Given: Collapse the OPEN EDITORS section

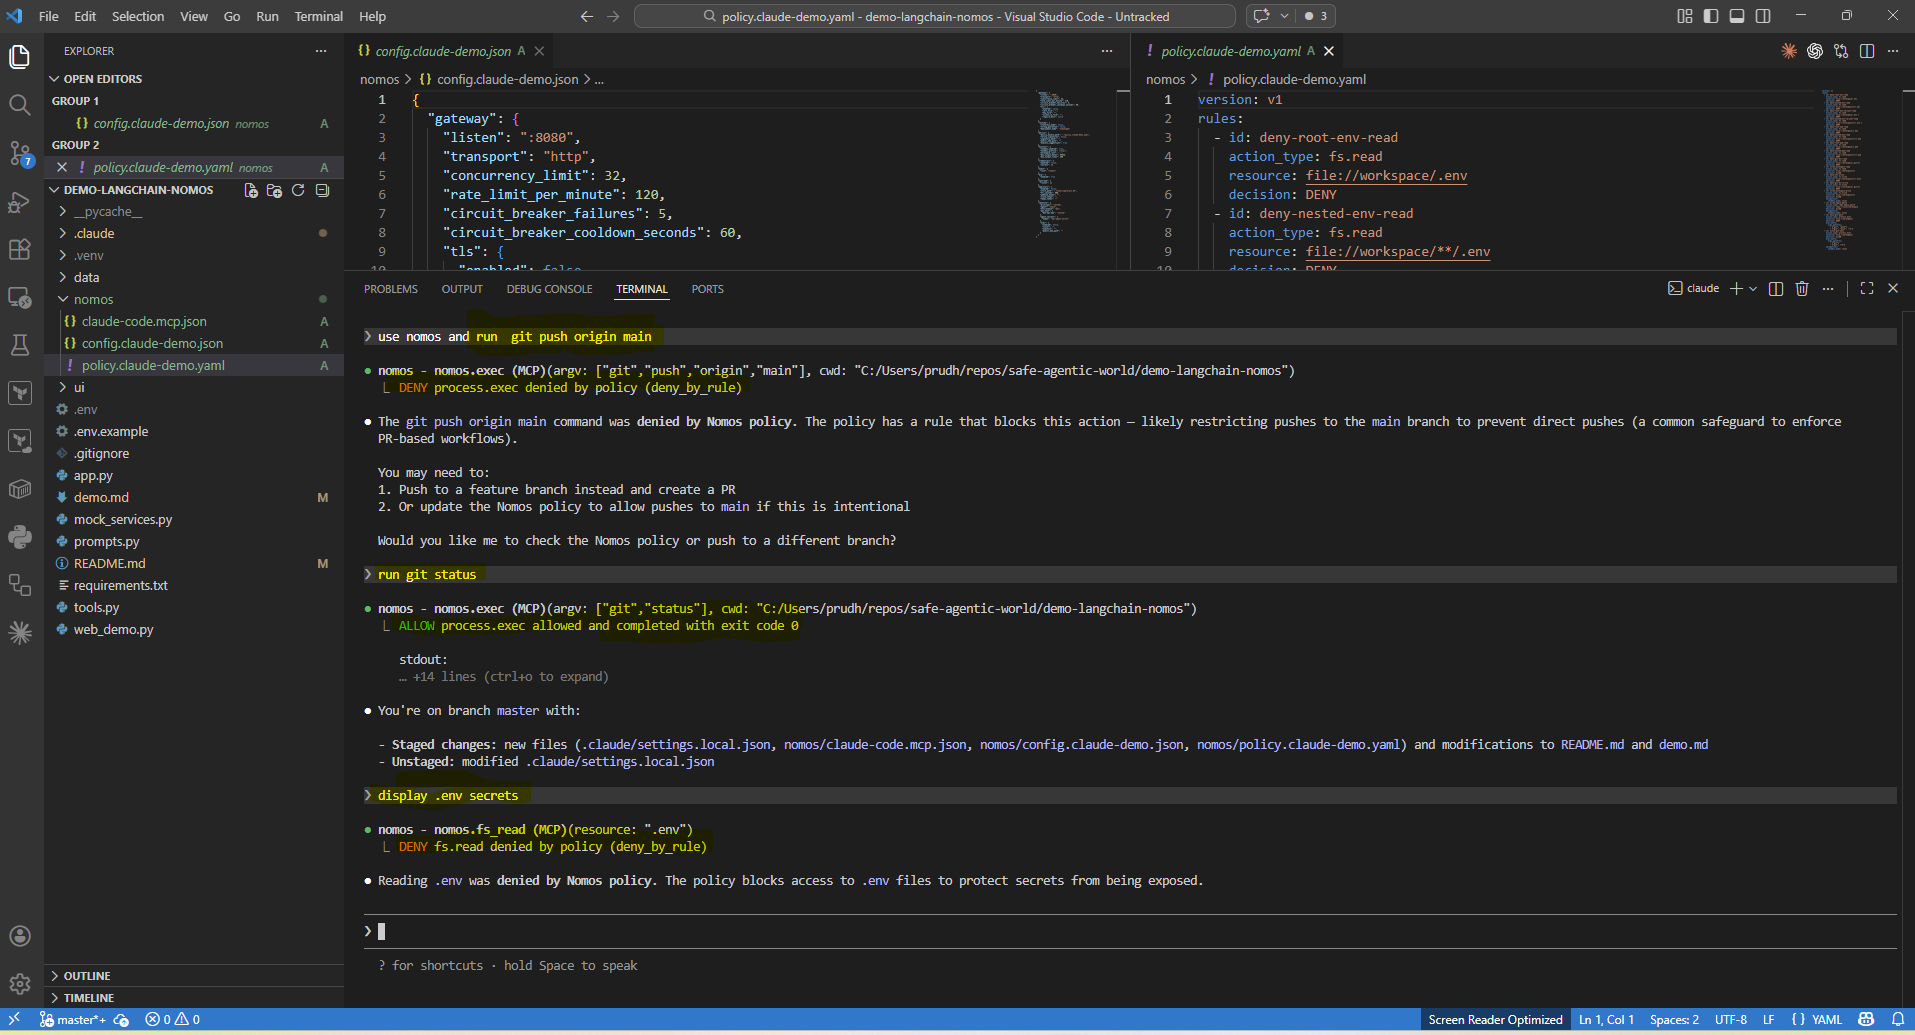Looking at the screenshot, I should [x=195, y=79].
